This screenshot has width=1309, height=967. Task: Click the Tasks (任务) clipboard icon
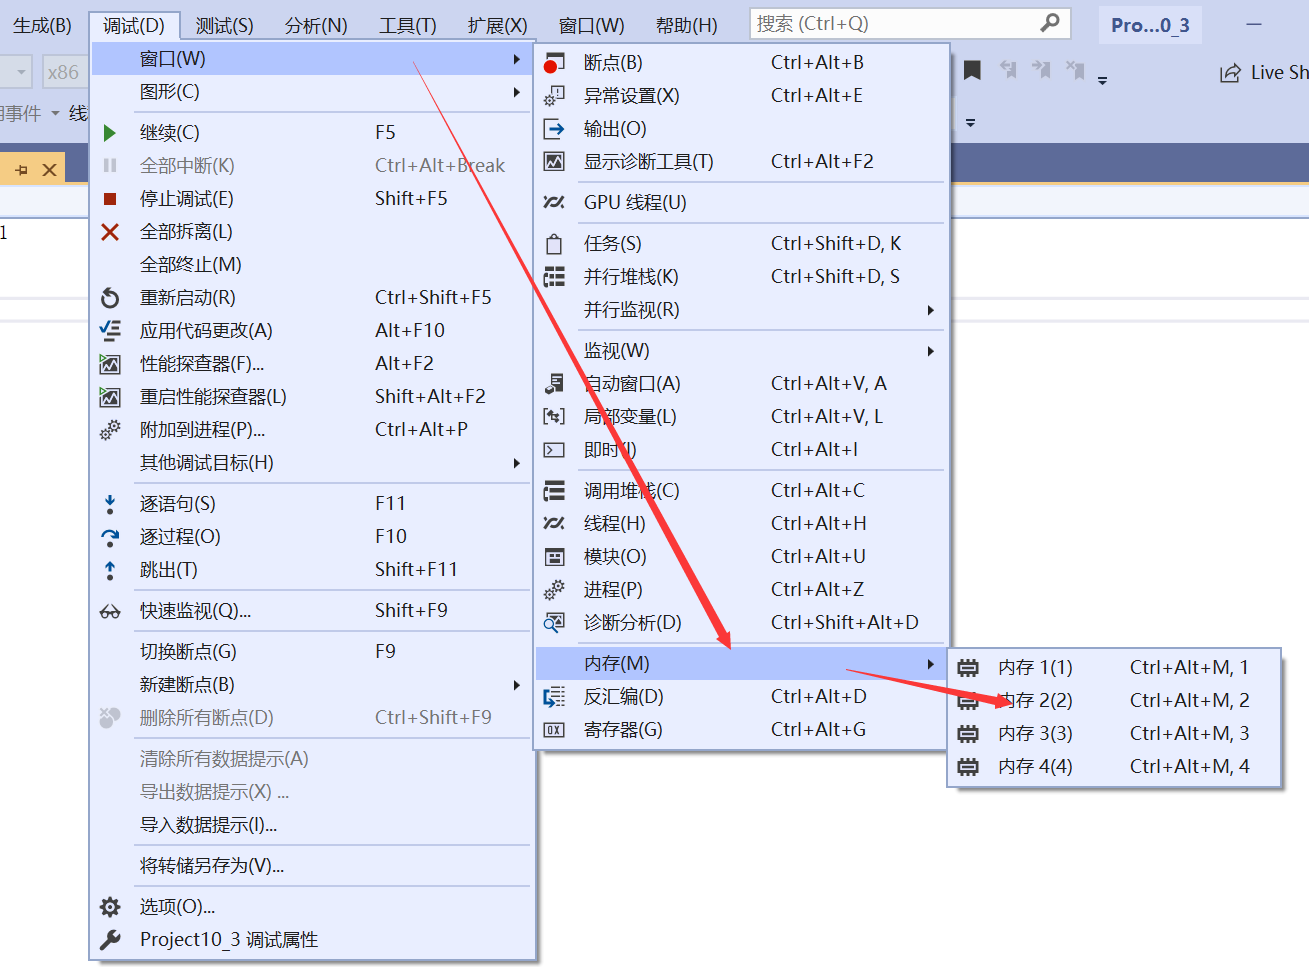click(553, 244)
